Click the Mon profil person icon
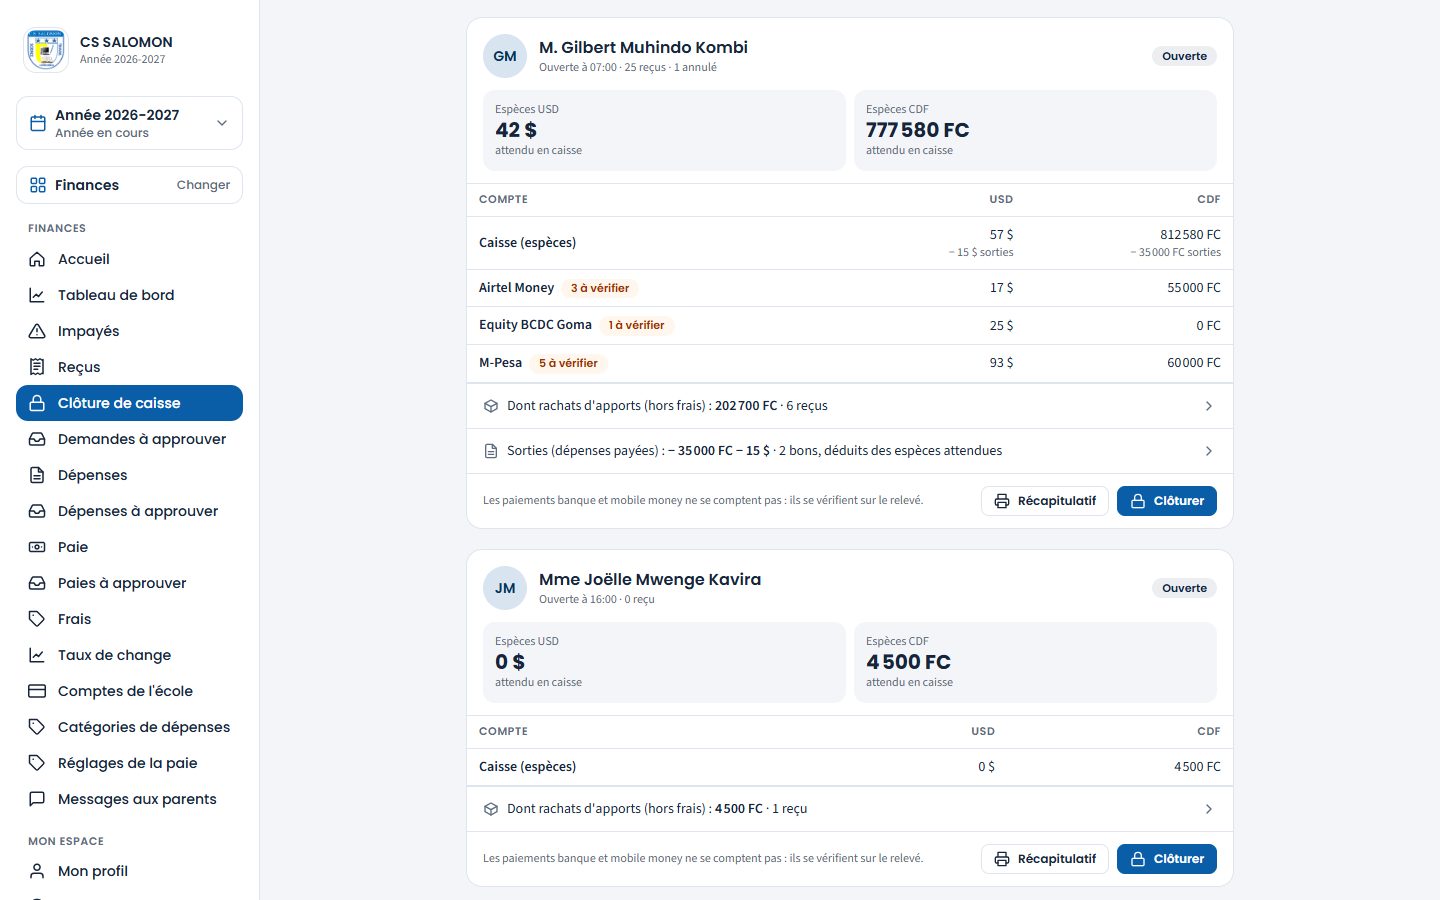 [x=37, y=871]
